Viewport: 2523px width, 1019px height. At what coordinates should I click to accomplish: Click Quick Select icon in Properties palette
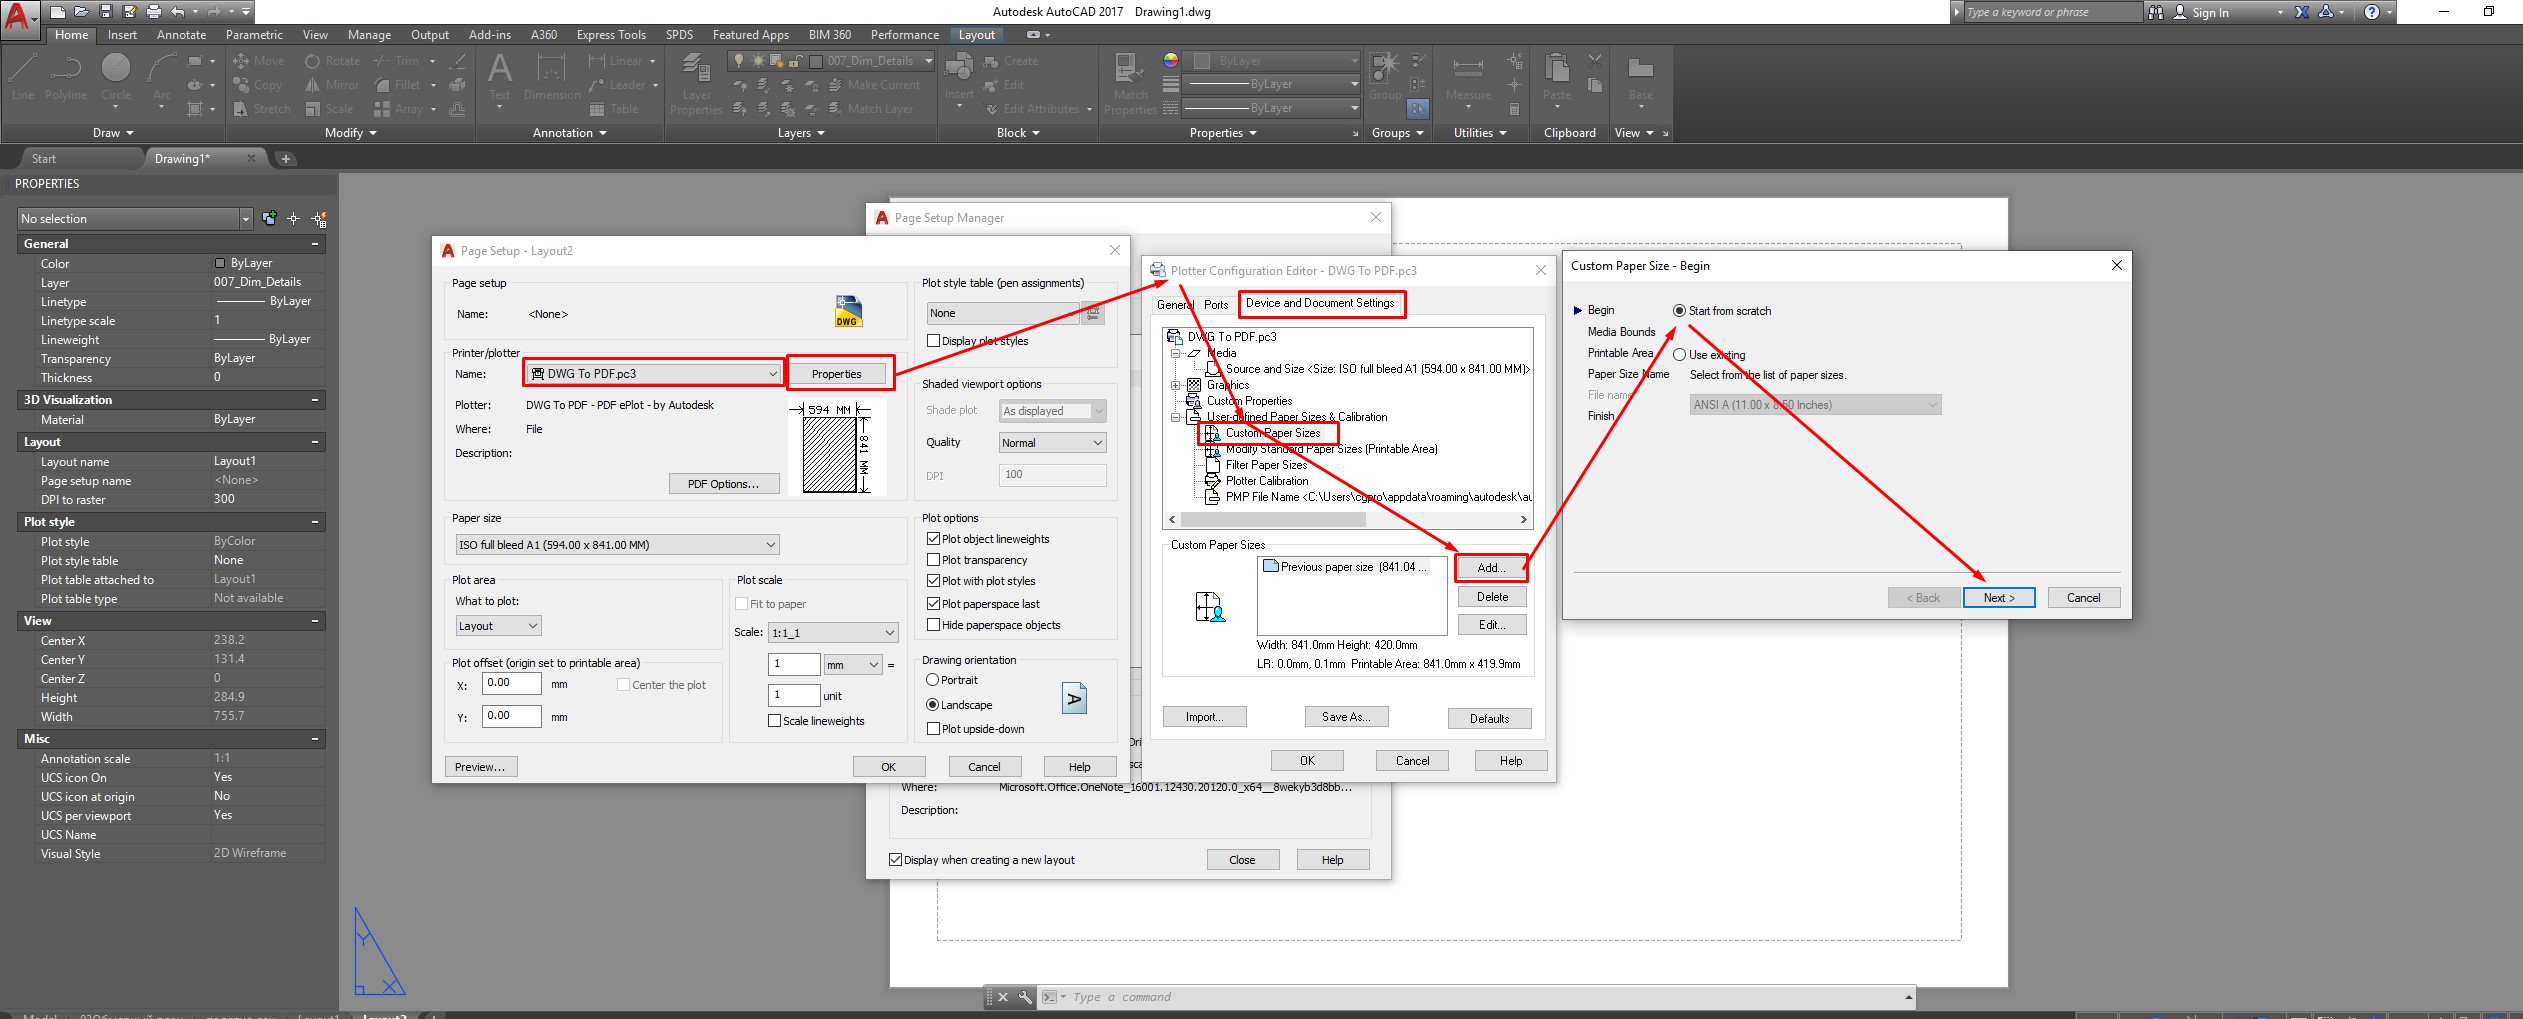(x=319, y=219)
